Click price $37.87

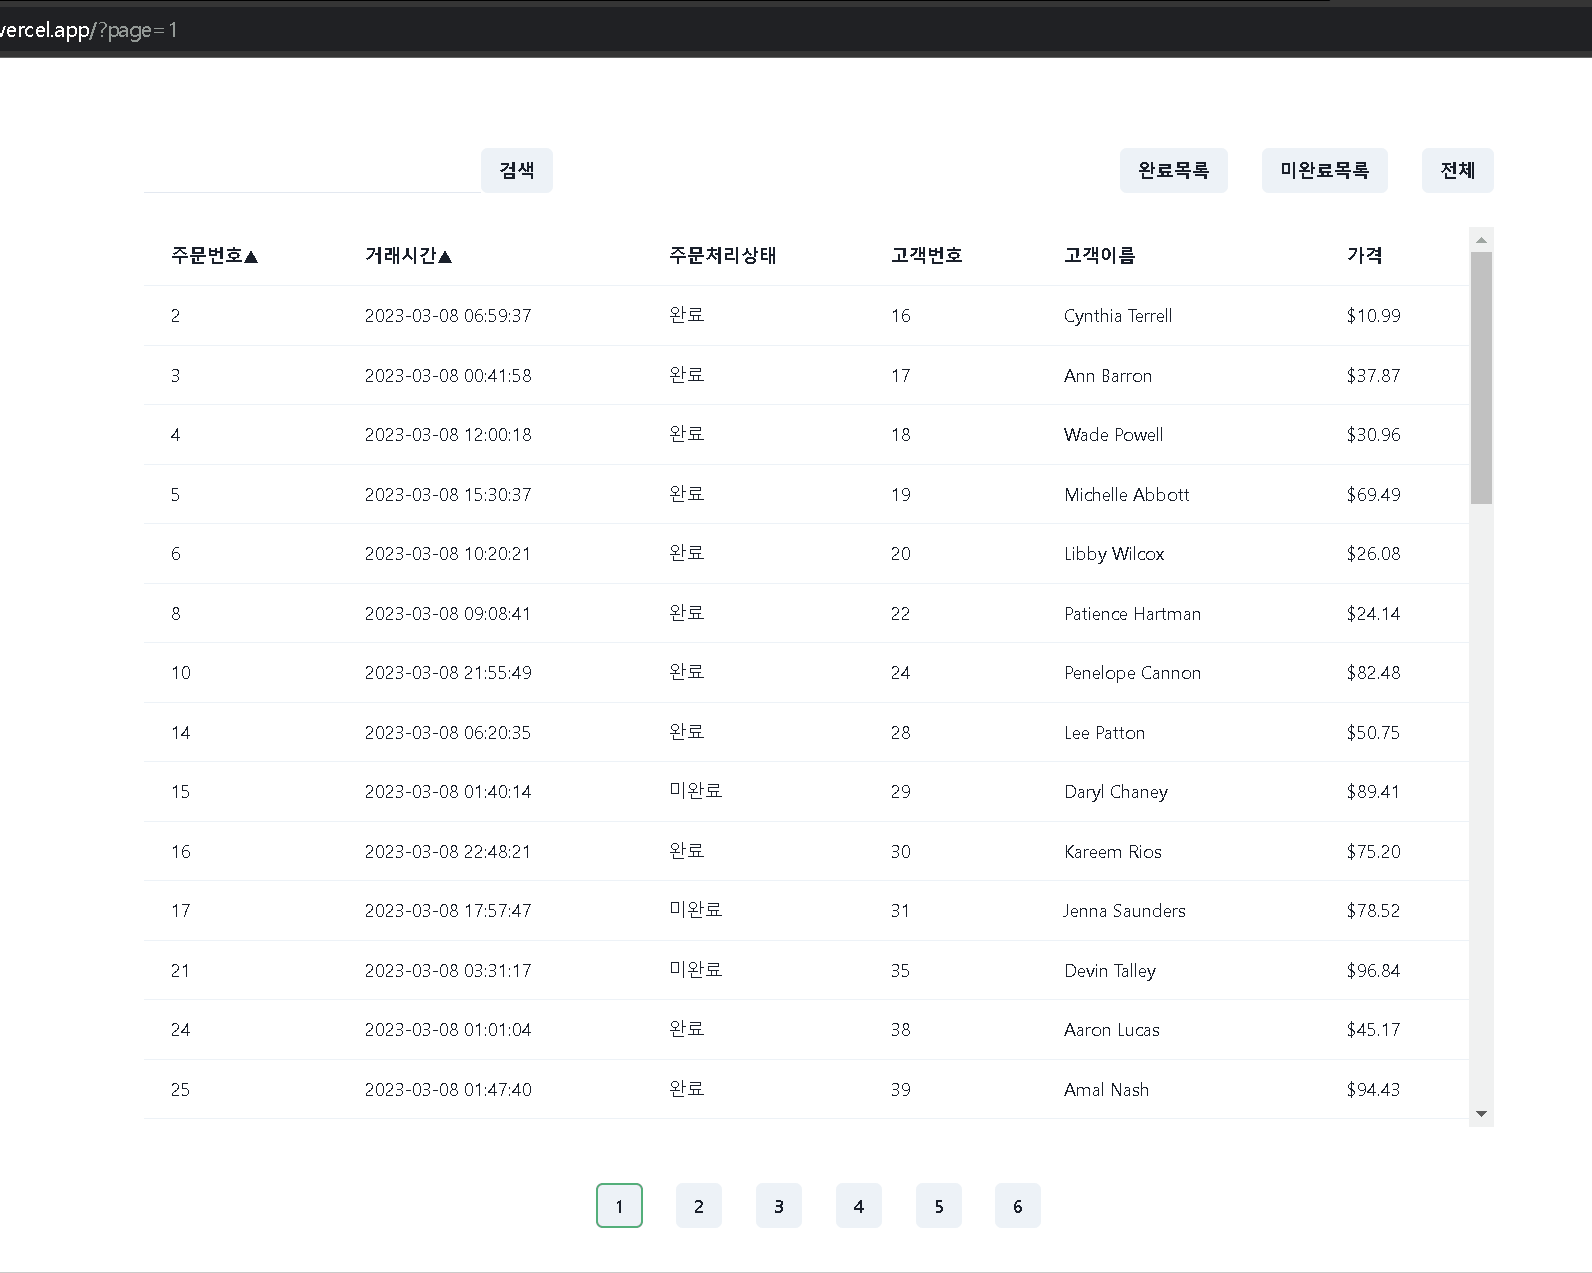click(1373, 376)
